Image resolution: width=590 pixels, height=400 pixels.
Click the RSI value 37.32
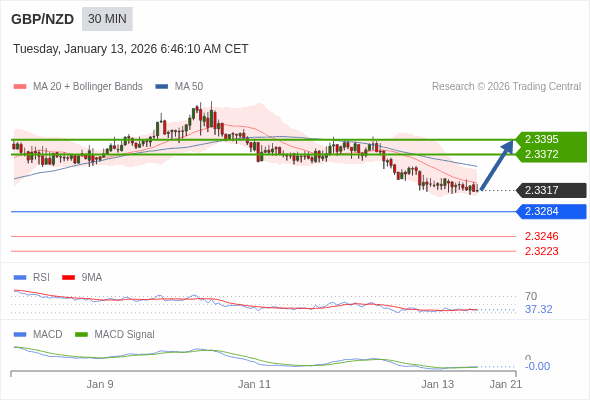538,309
